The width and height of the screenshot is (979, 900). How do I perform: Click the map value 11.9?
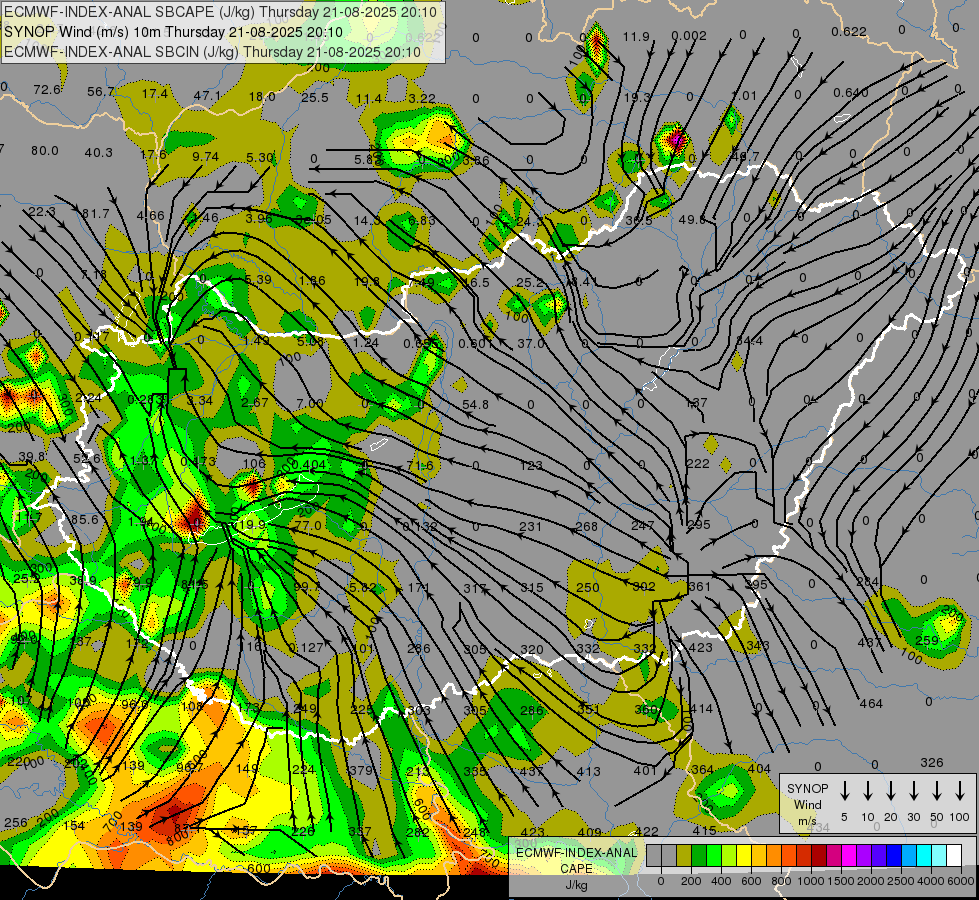coord(636,37)
